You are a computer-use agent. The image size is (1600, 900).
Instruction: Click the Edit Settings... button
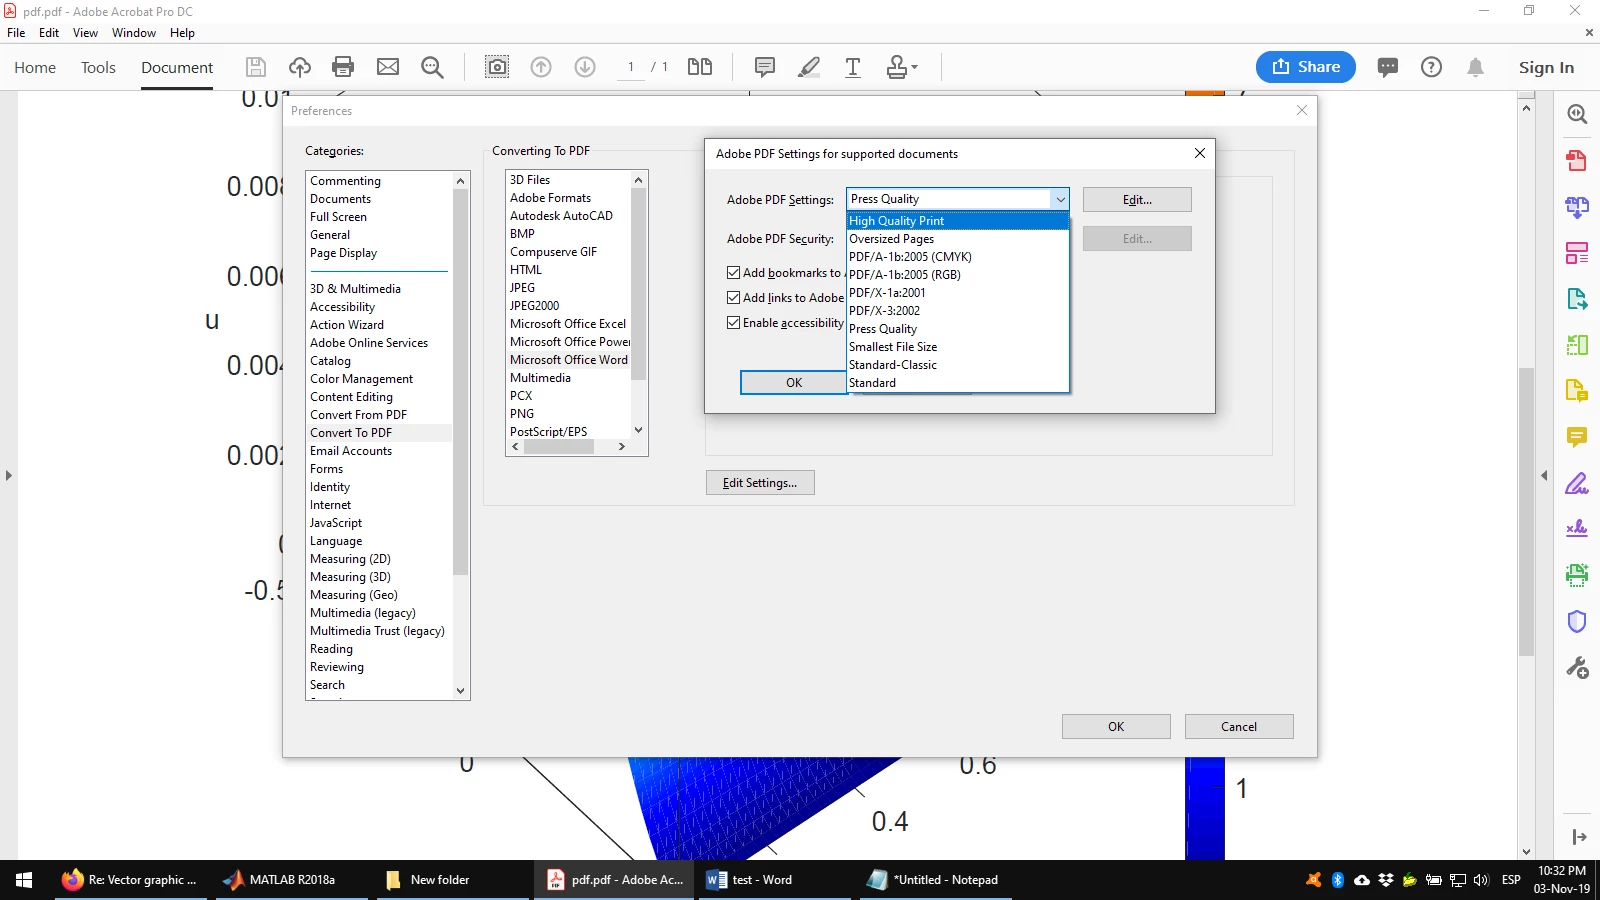[760, 483]
